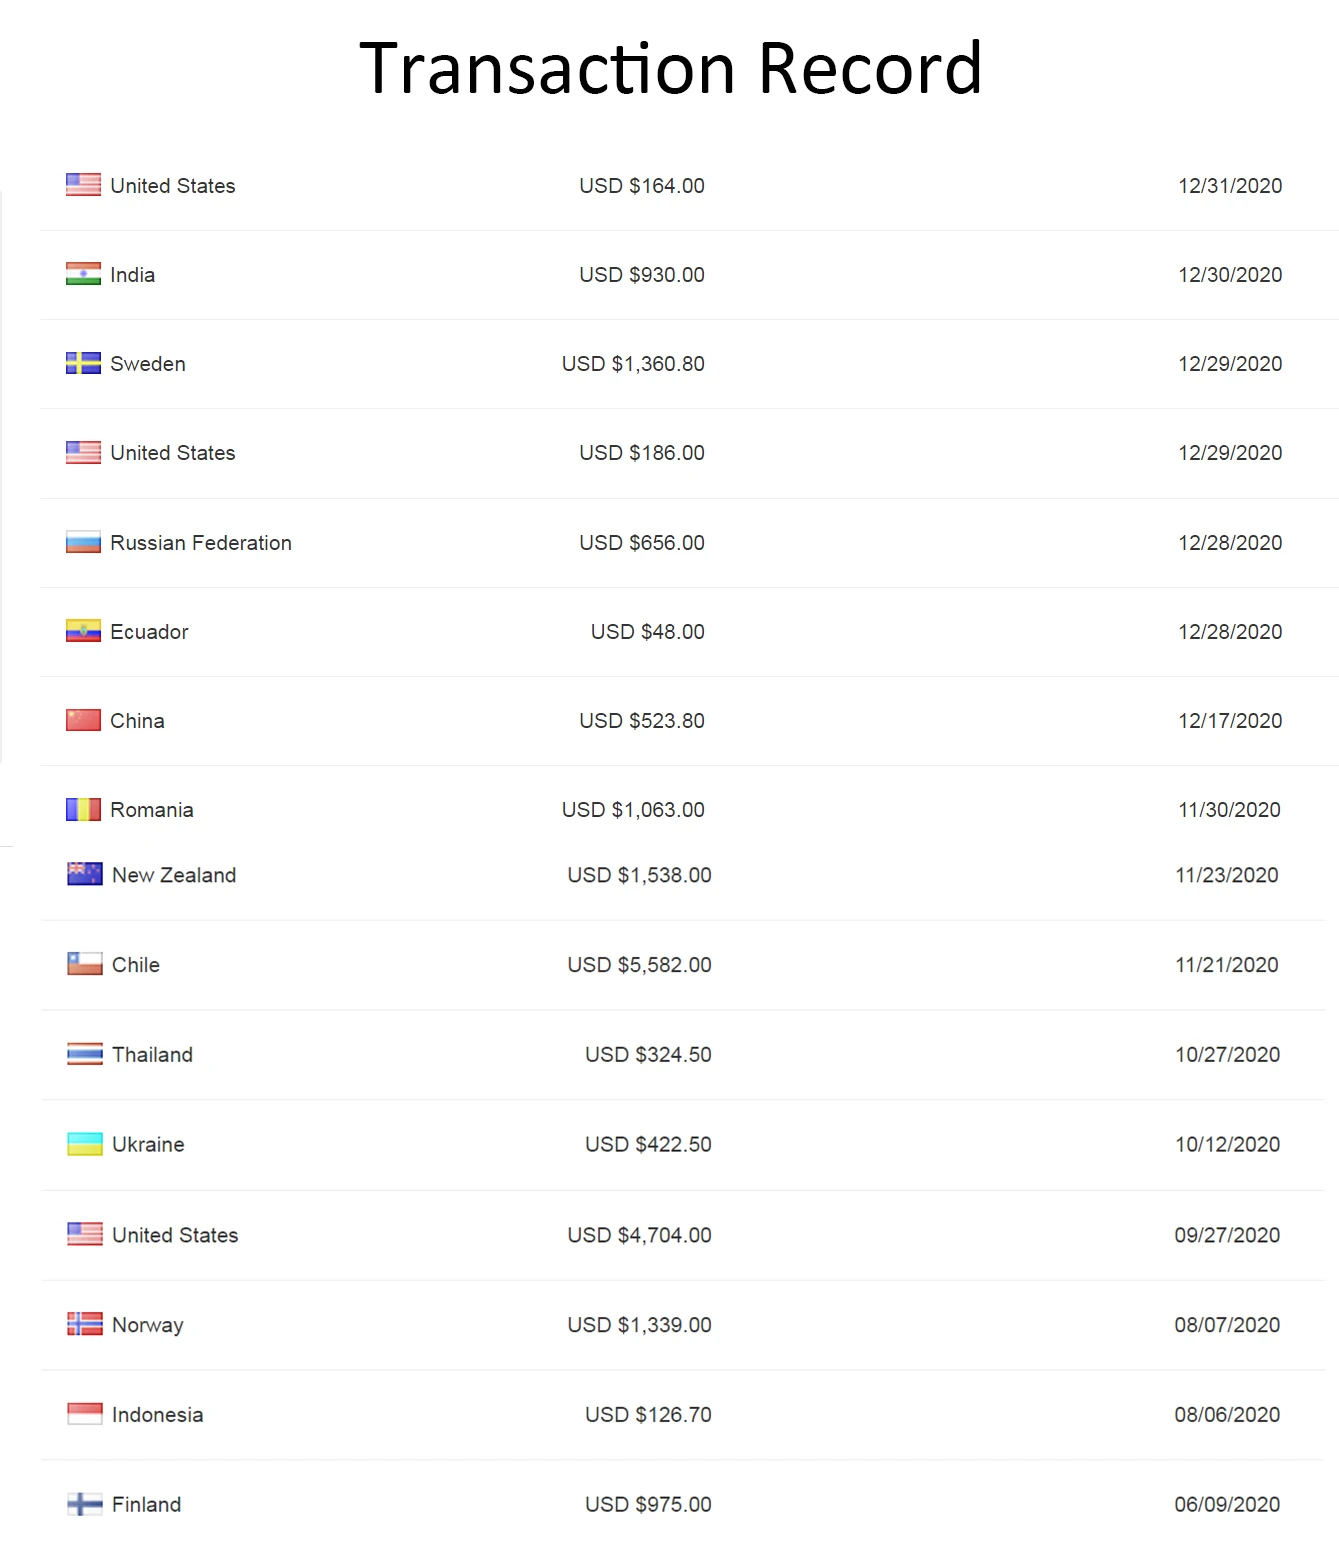The width and height of the screenshot is (1339, 1541).
Task: Select the Indonesia flag icon
Action: click(x=85, y=1414)
